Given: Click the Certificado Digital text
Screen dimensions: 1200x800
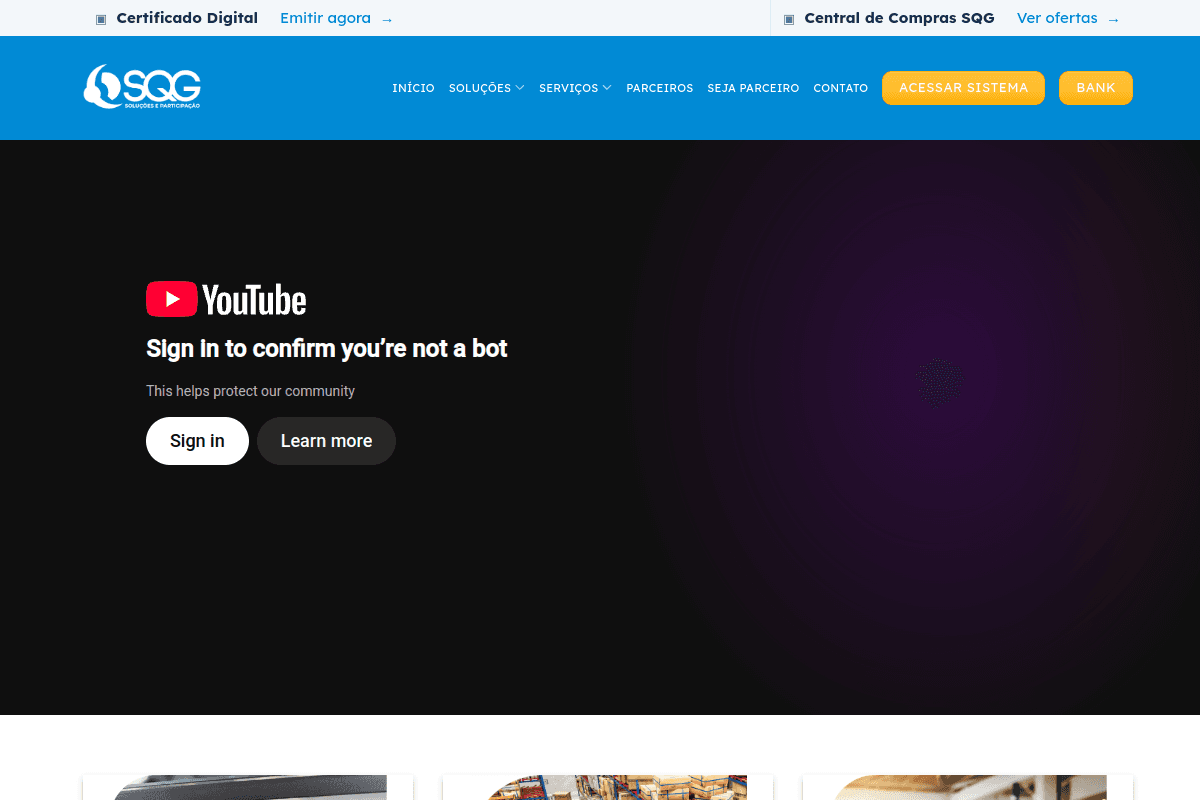Looking at the screenshot, I should tap(187, 18).
